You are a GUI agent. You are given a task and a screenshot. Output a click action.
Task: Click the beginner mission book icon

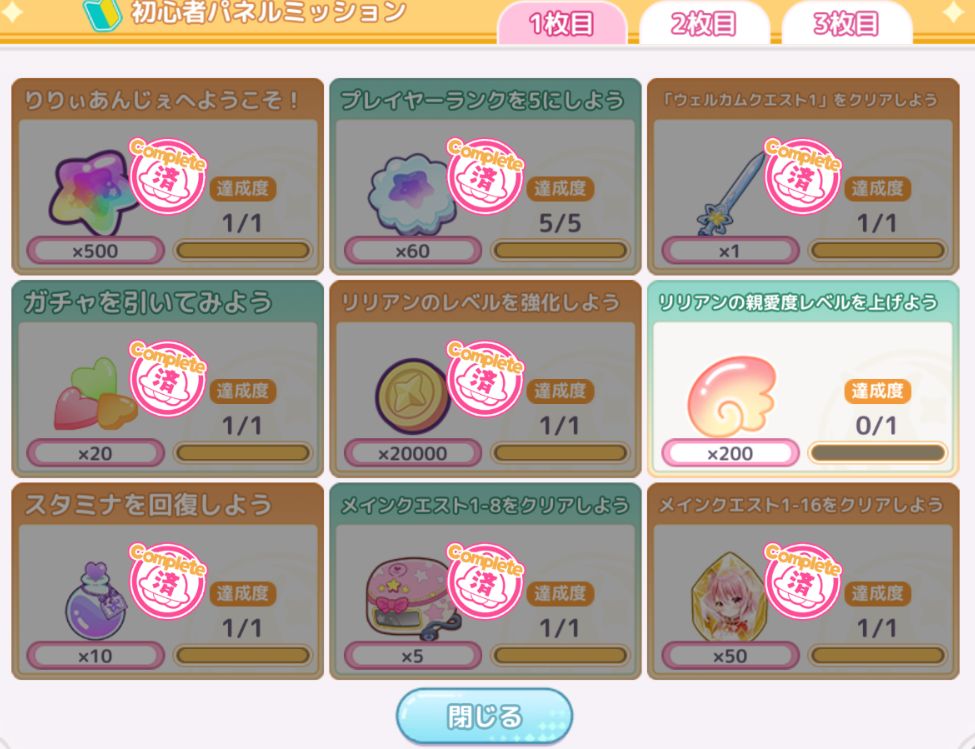click(101, 14)
